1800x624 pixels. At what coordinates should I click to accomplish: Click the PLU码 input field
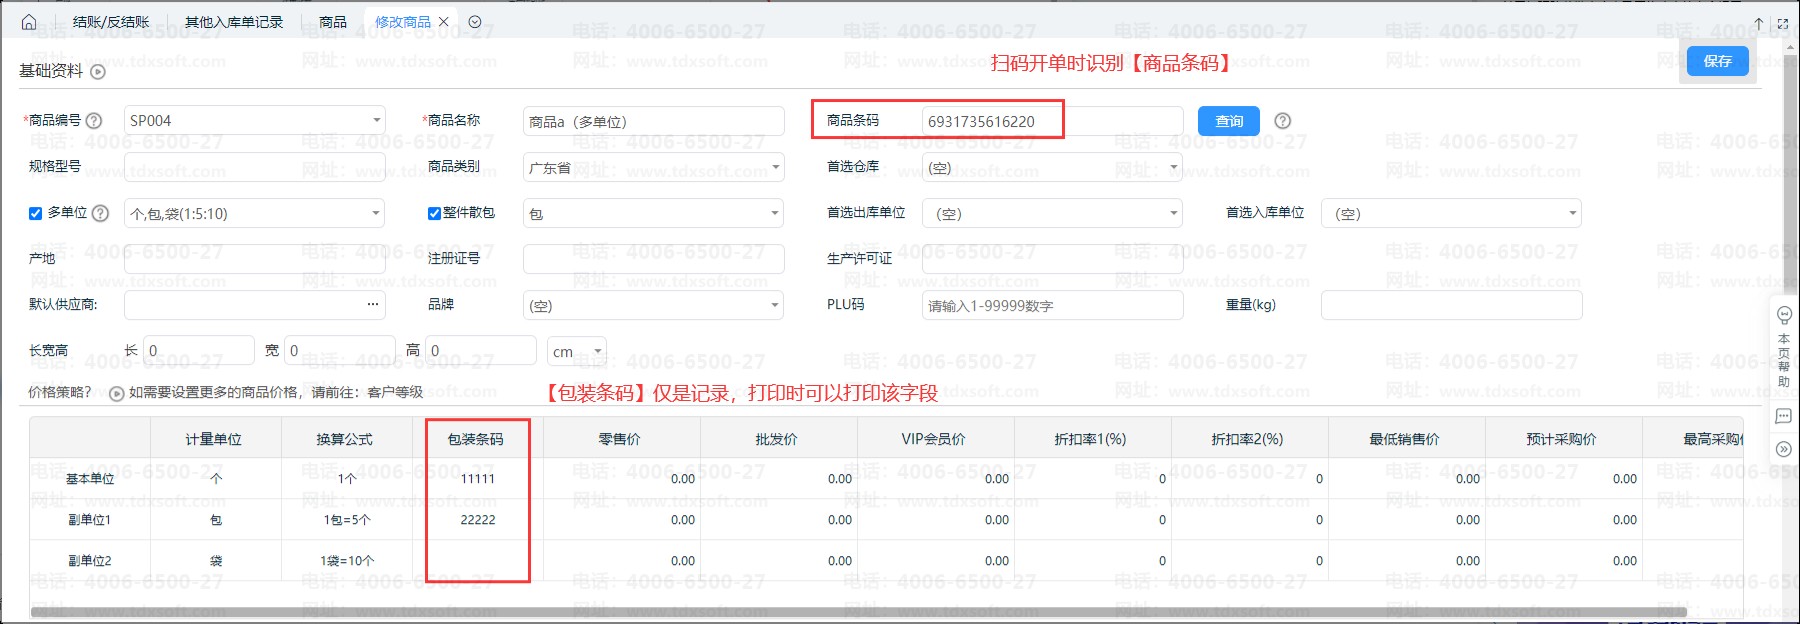pos(1051,306)
